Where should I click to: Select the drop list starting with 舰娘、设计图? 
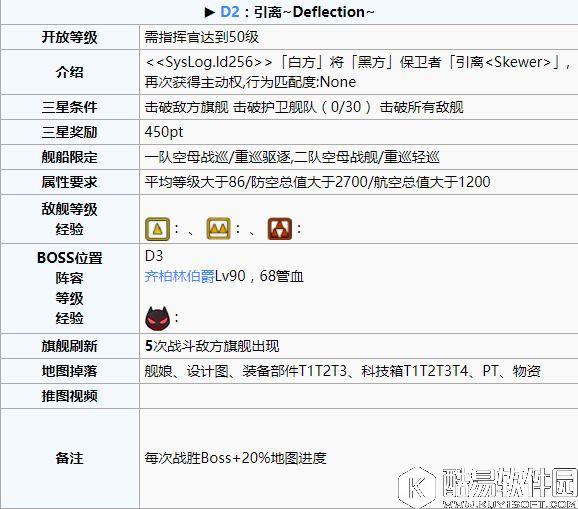342,371
